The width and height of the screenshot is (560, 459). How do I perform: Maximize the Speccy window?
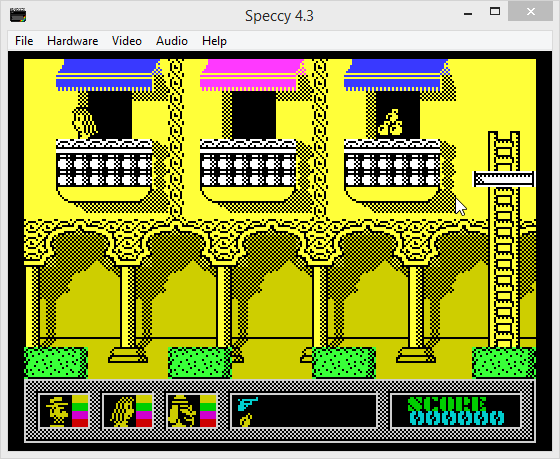coord(495,12)
